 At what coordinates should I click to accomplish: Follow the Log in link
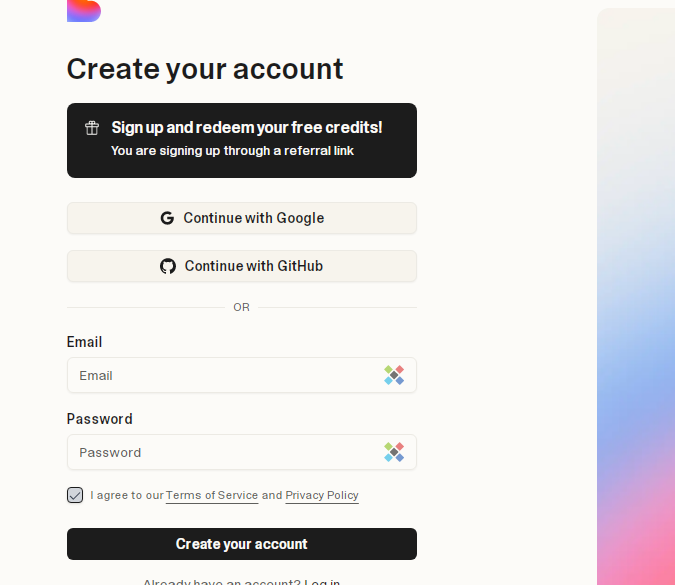pyautogui.click(x=322, y=582)
